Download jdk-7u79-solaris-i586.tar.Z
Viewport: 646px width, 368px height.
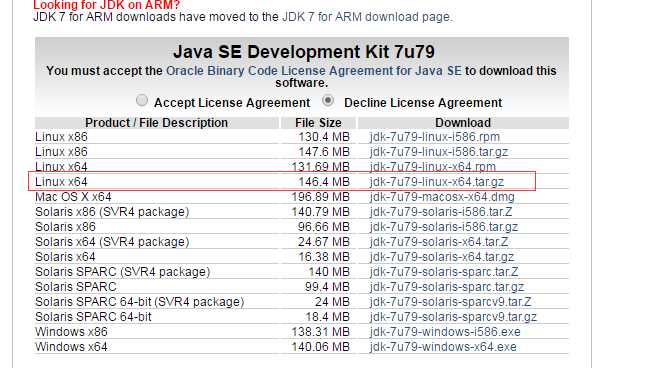[x=441, y=212]
